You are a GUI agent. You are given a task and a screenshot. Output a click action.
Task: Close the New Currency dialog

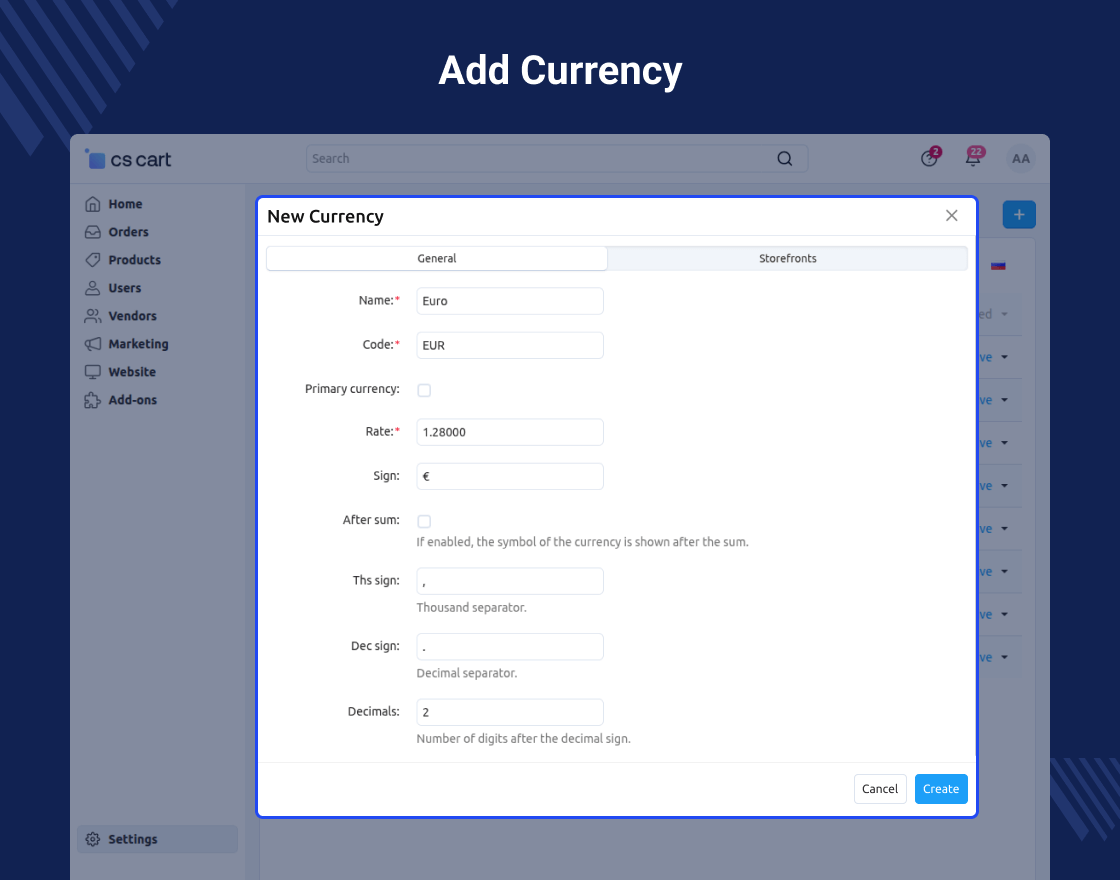952,216
